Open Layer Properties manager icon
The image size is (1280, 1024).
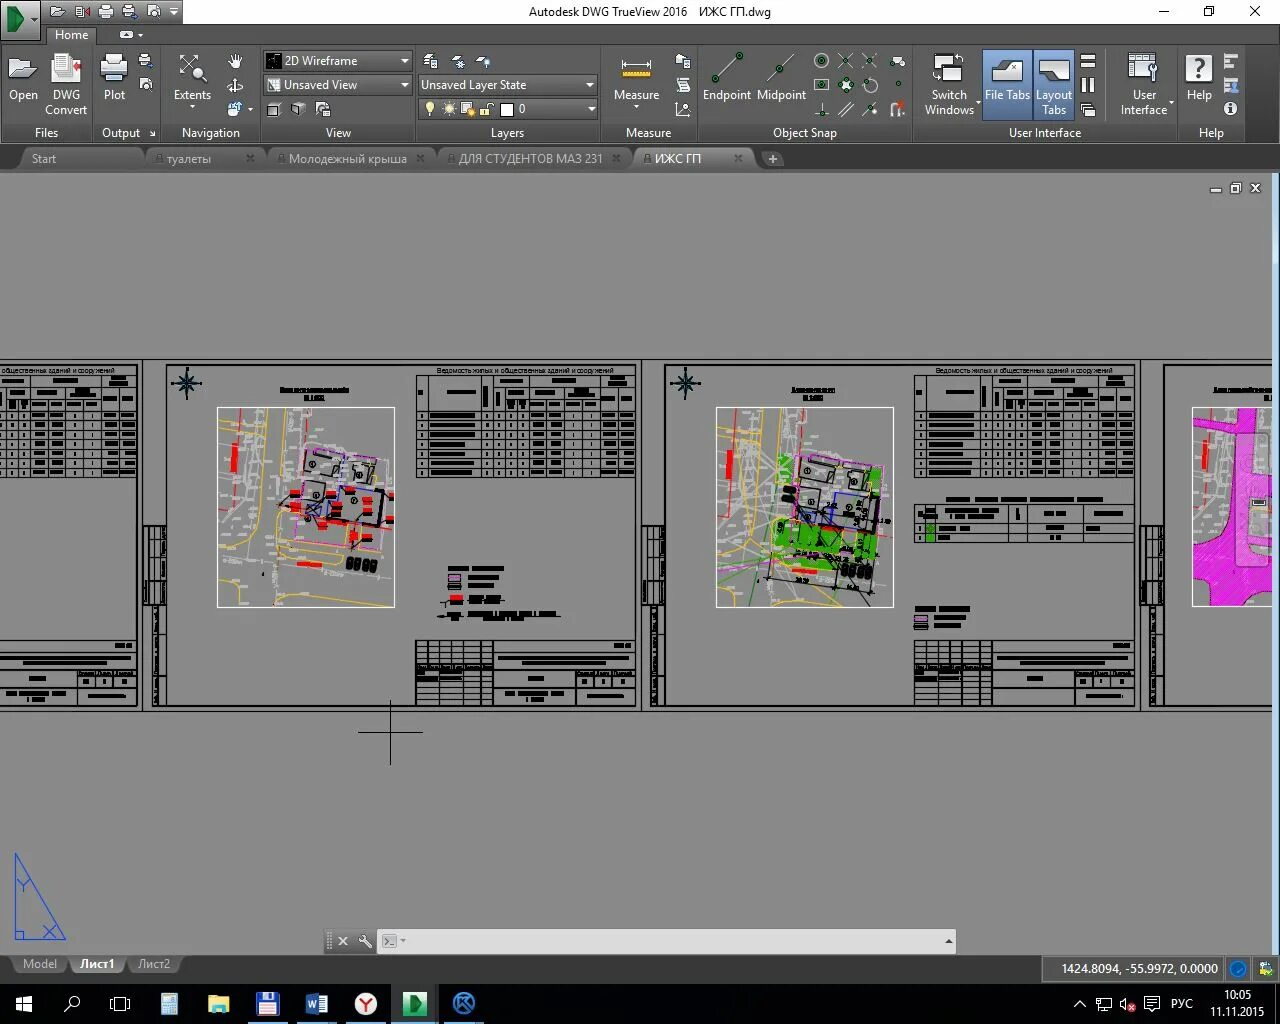tap(430, 61)
